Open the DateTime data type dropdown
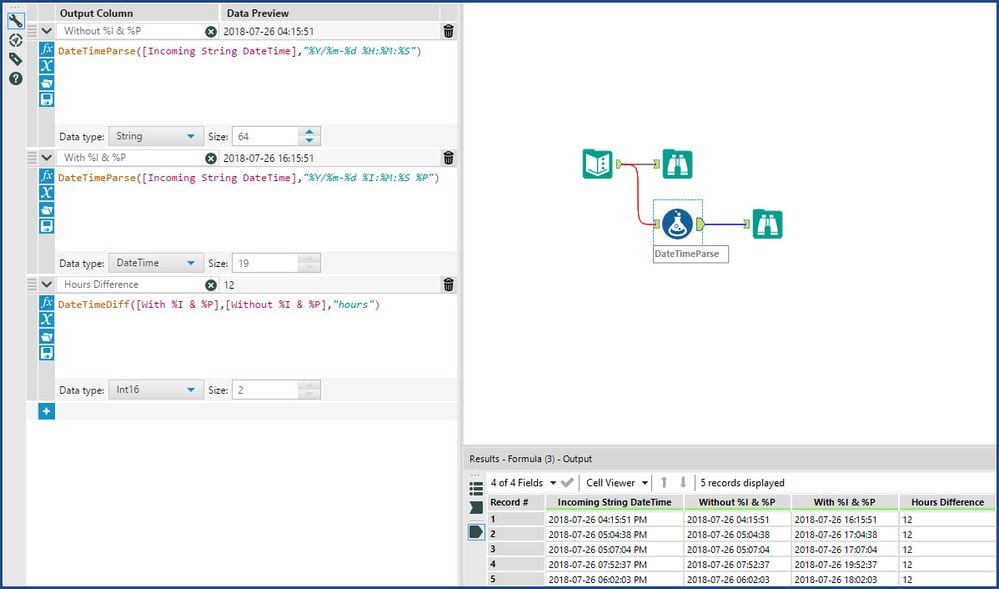 tap(156, 263)
